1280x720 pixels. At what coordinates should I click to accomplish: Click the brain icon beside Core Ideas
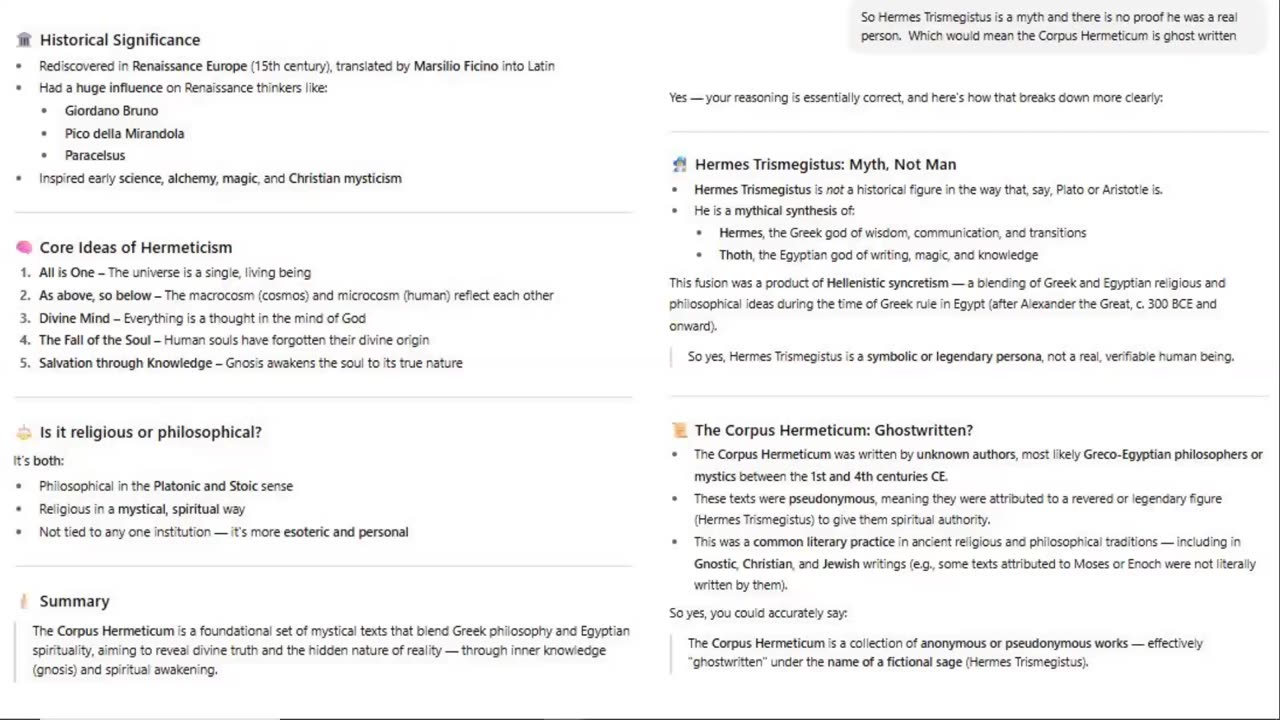pyautogui.click(x=24, y=247)
